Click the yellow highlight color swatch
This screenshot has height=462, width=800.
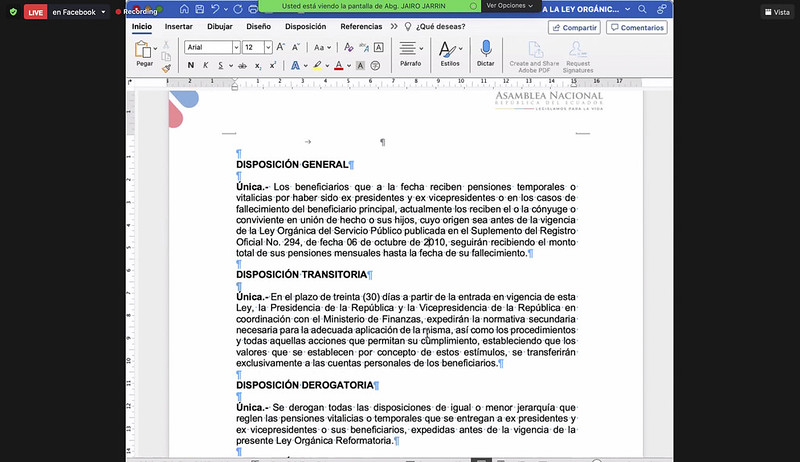tap(317, 65)
